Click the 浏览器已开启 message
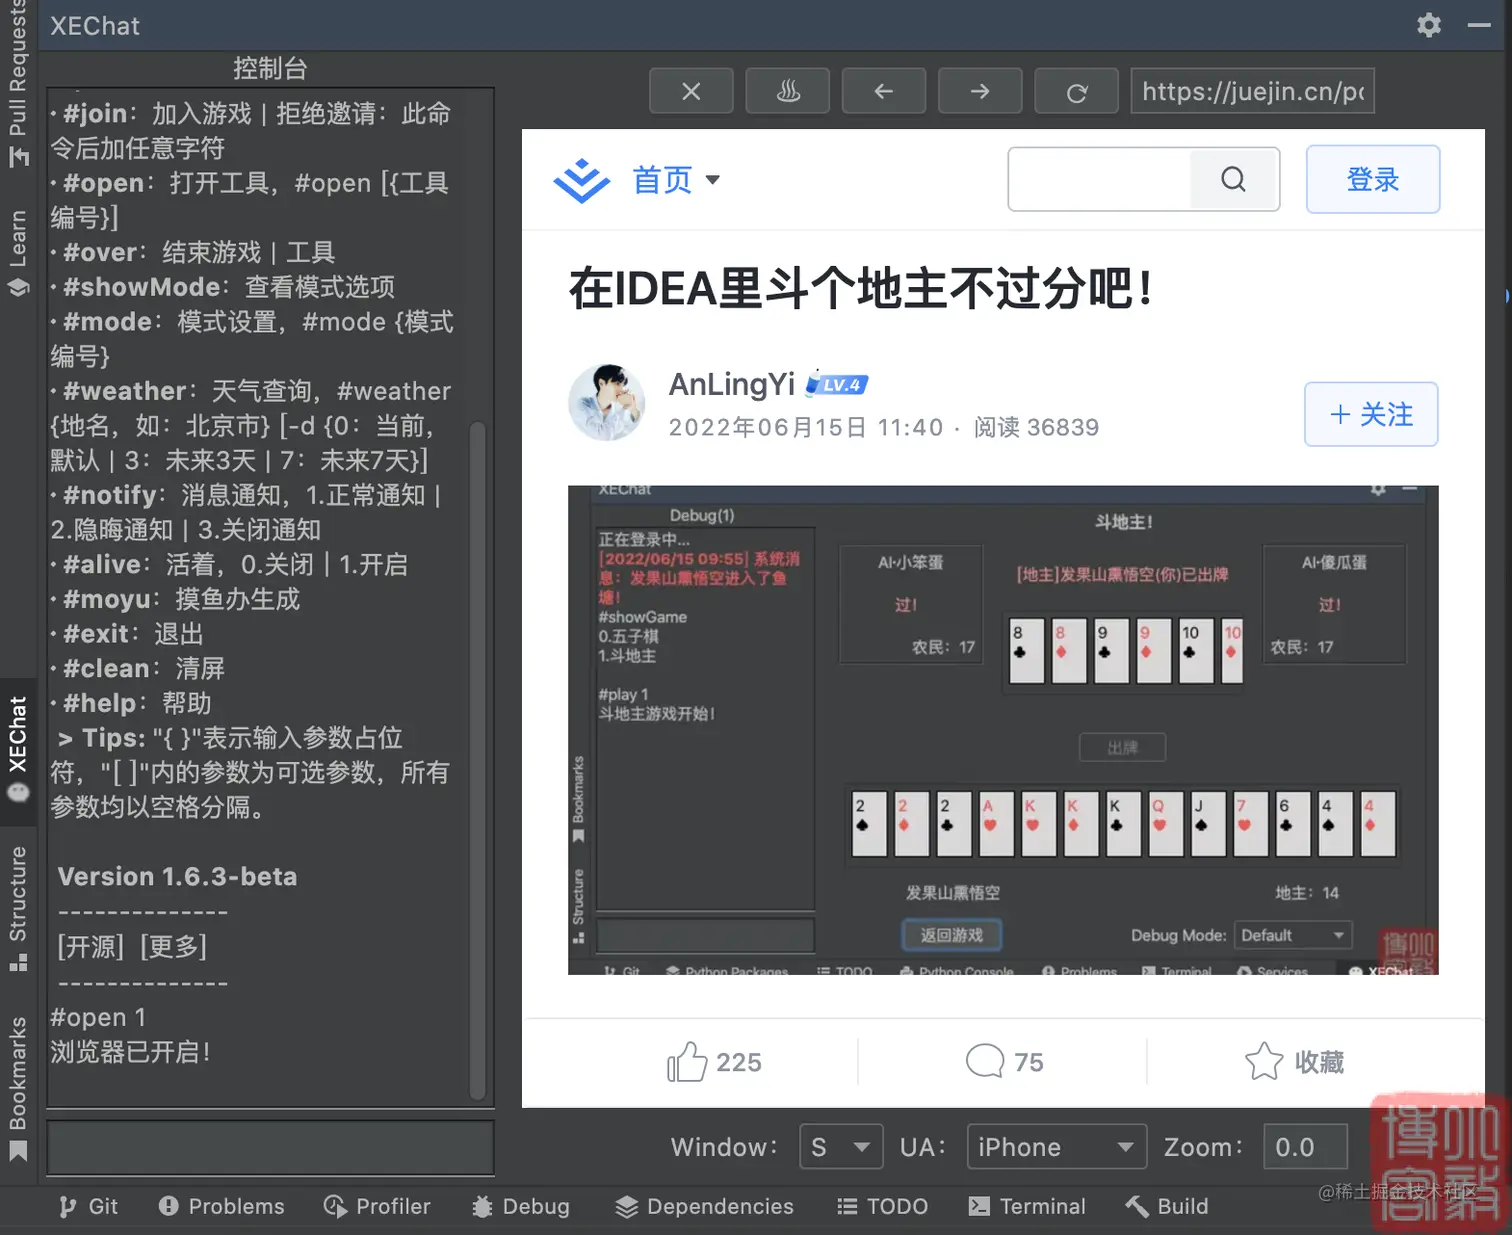Image resolution: width=1512 pixels, height=1235 pixels. (x=131, y=1052)
